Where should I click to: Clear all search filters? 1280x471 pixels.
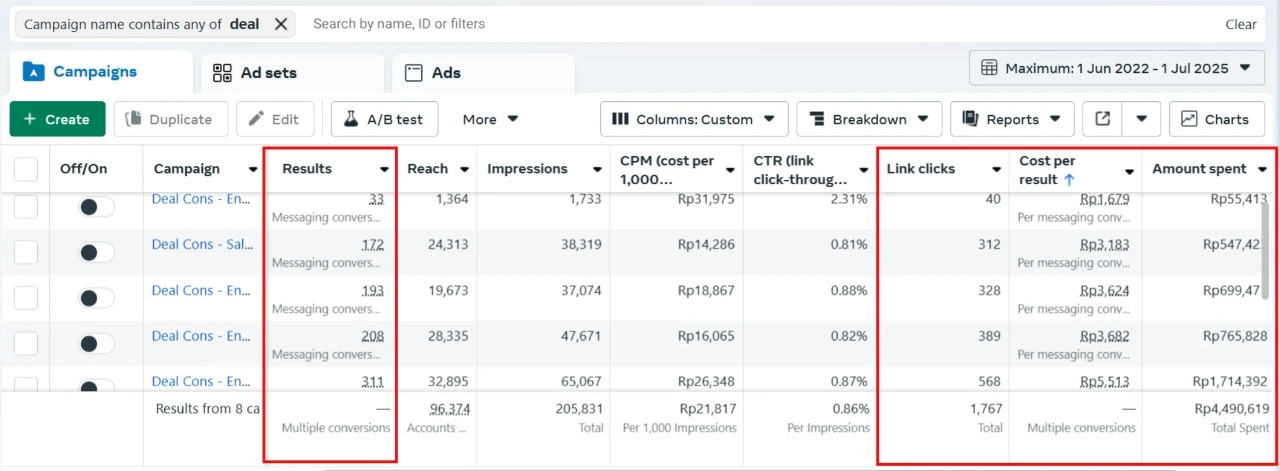pos(1240,24)
